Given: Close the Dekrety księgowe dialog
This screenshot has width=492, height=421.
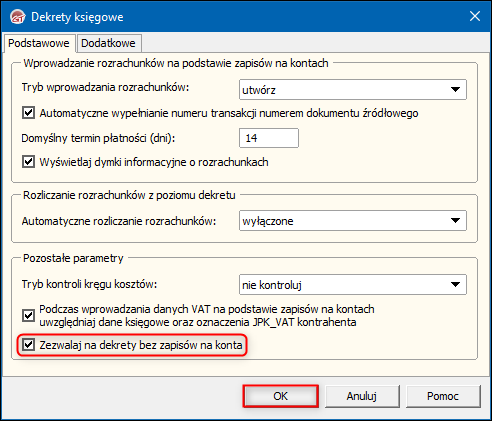Looking at the screenshot, I should pyautogui.click(x=474, y=16).
